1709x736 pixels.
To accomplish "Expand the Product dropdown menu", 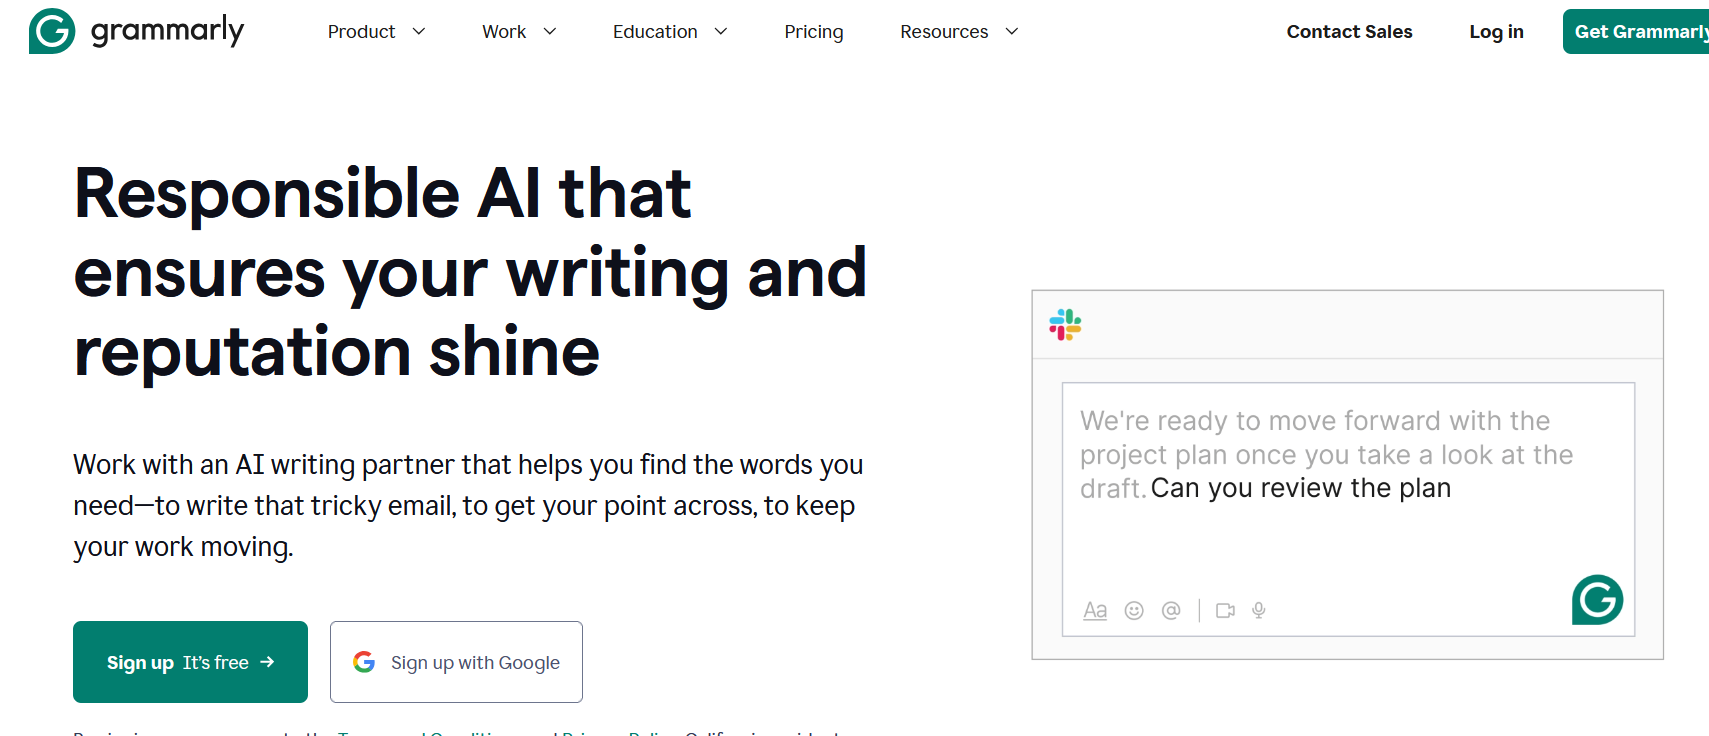I will [376, 32].
